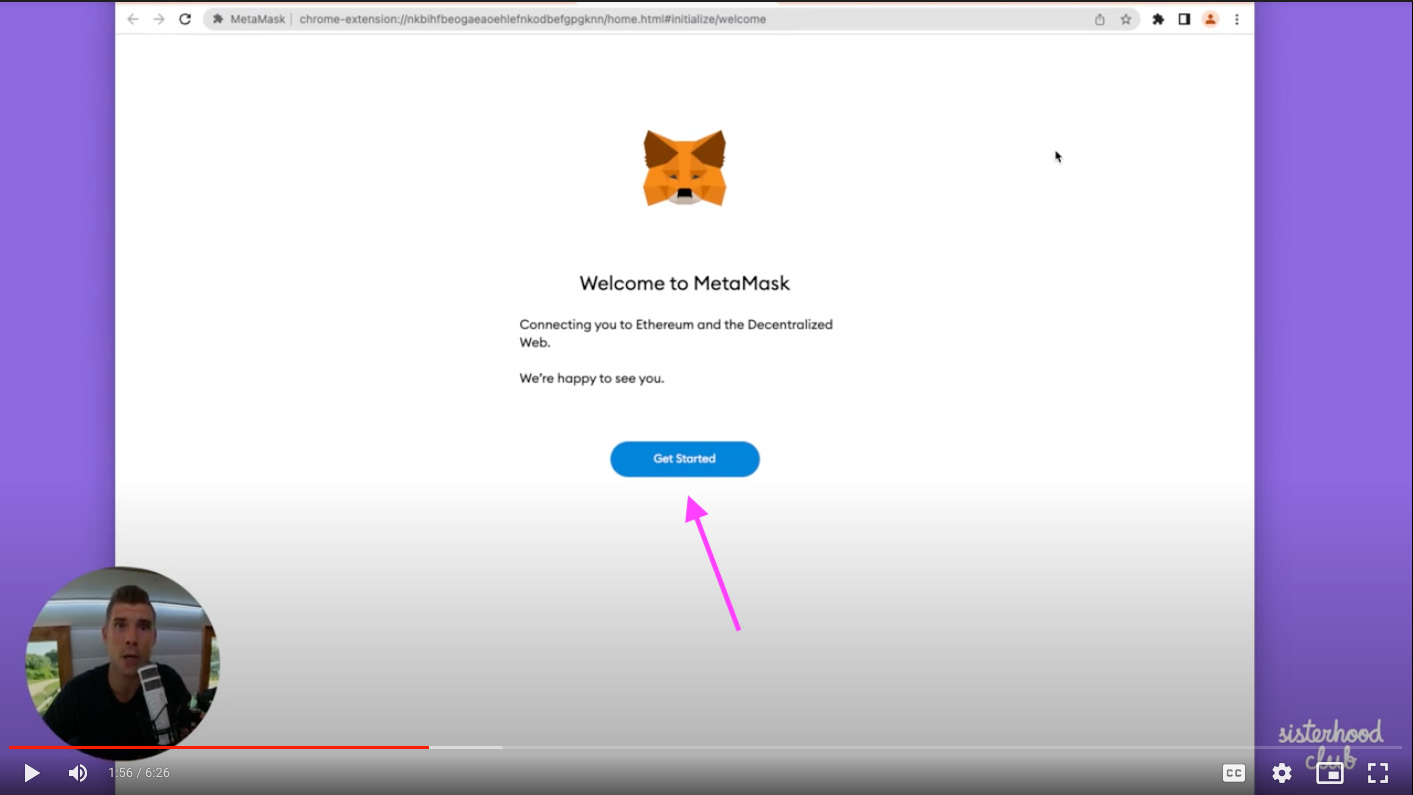This screenshot has height=795, width=1413.
Task: Open the Chrome three-dot menu
Action: pos(1237,19)
